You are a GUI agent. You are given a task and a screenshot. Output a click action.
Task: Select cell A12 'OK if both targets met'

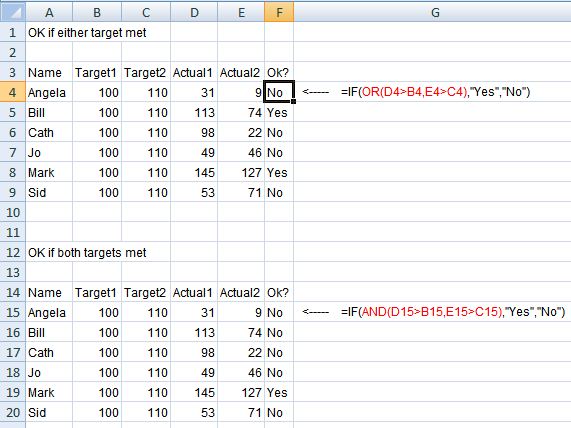(x=87, y=253)
